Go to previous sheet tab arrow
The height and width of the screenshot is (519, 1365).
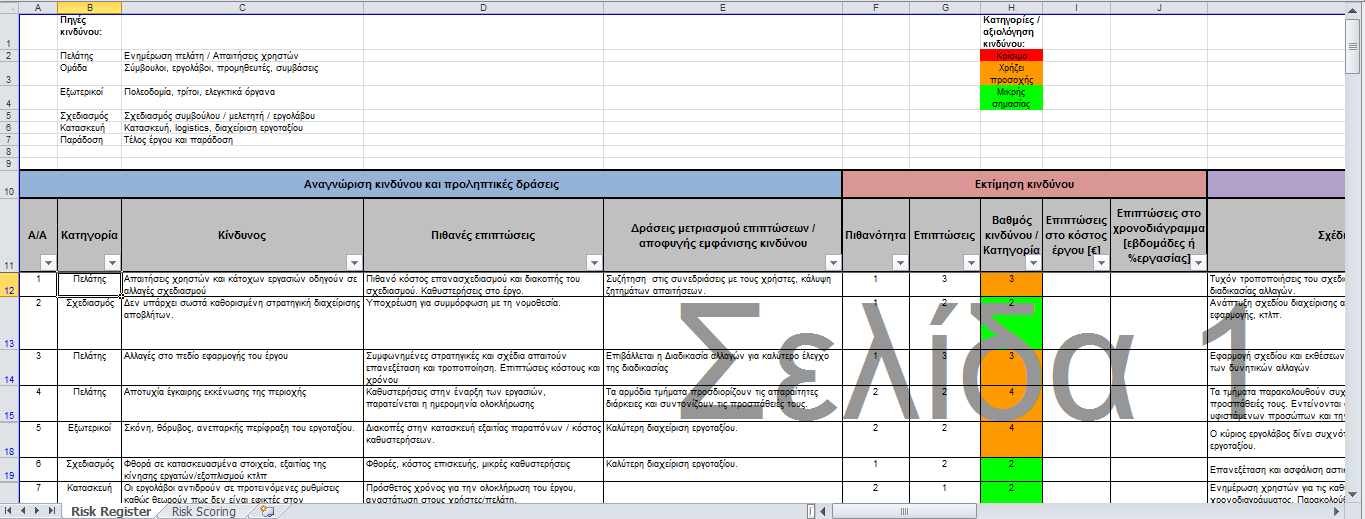pos(24,512)
